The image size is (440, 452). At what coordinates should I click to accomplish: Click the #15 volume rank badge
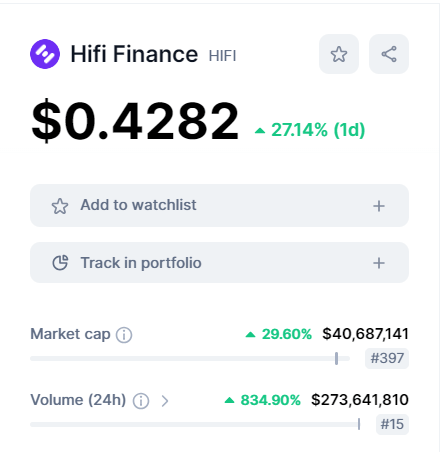point(392,424)
